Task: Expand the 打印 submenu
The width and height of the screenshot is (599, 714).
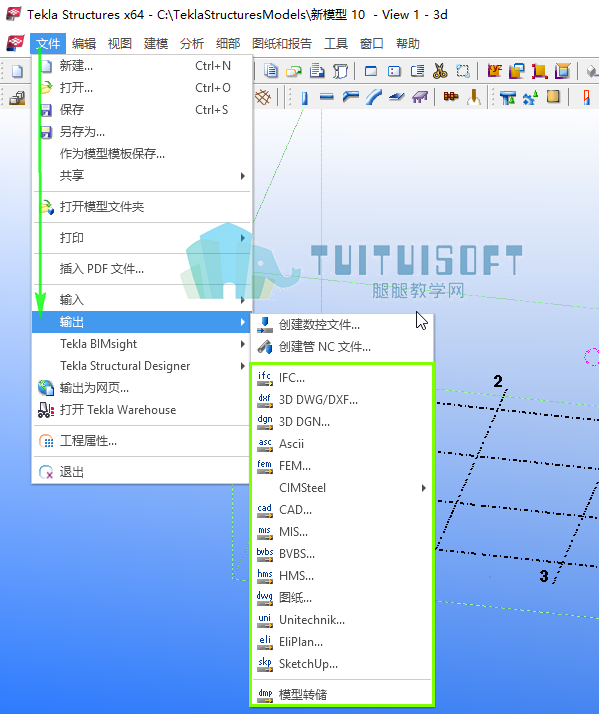Action: (142, 238)
